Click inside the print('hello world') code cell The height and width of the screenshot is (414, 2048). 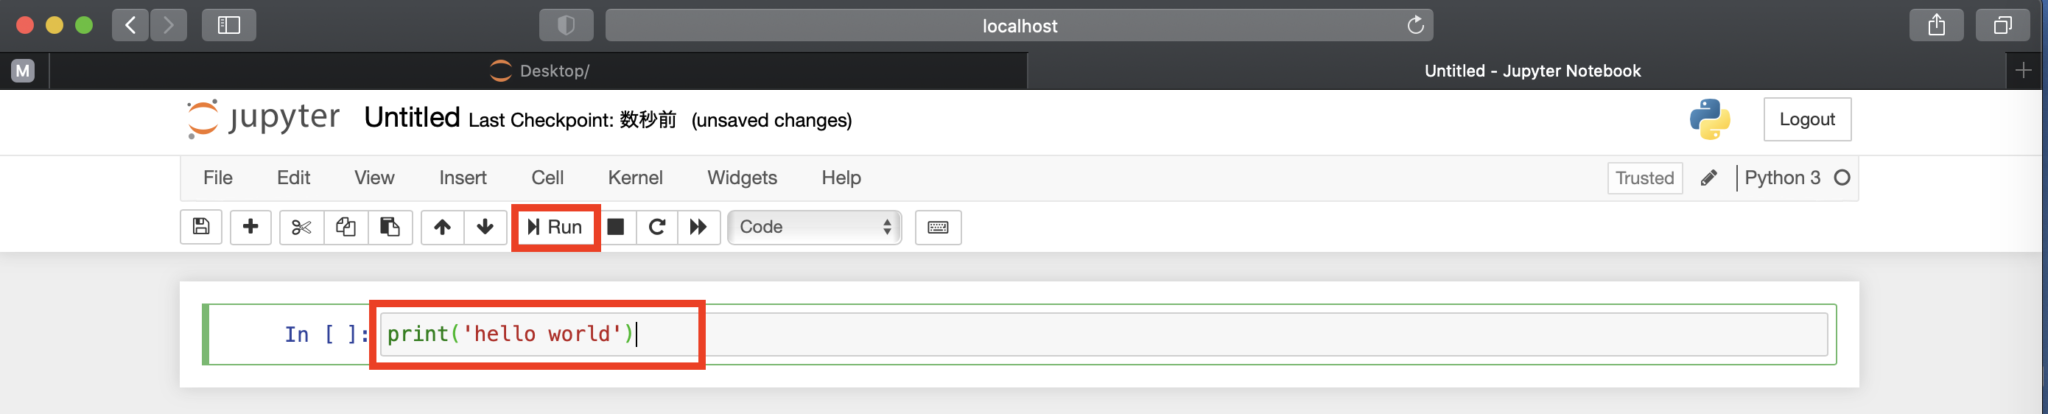[1000, 334]
